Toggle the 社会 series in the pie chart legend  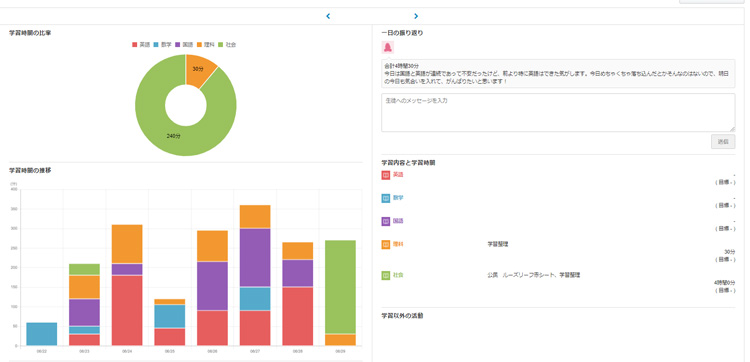227,44
